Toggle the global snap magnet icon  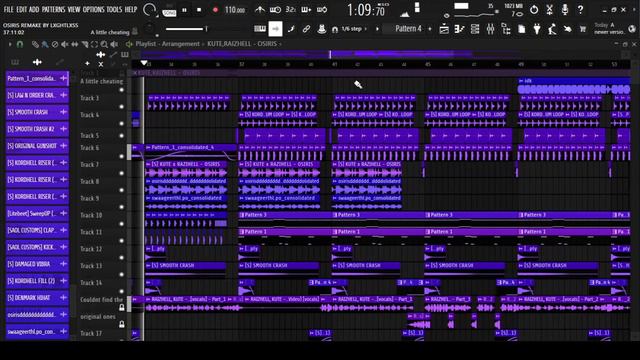pos(335,29)
